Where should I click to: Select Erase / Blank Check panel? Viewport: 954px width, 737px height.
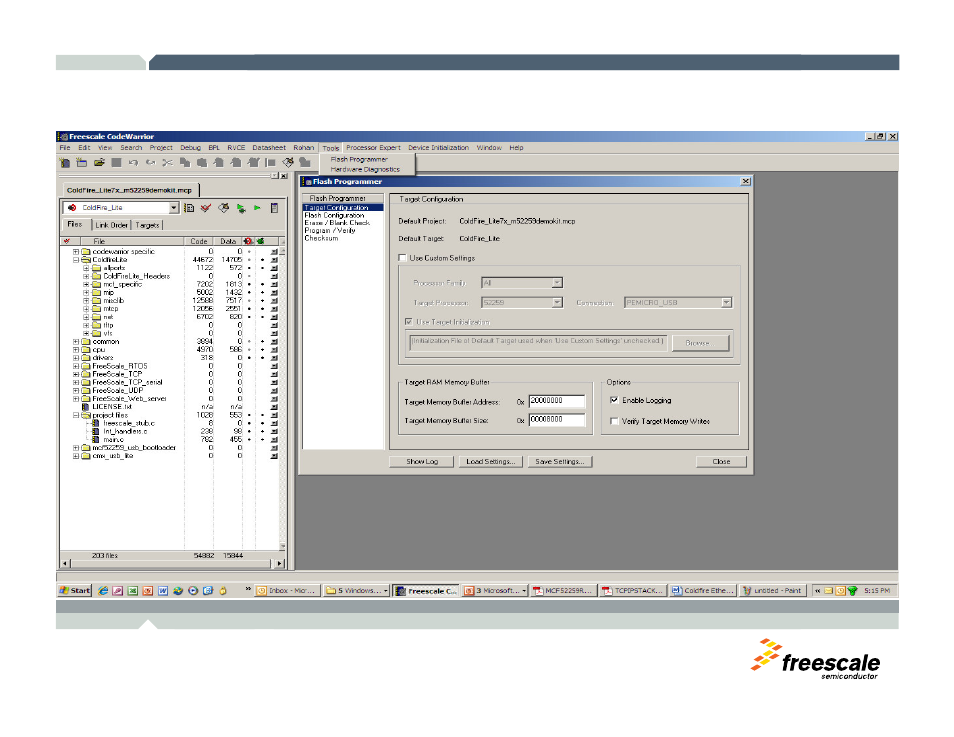[x=337, y=223]
